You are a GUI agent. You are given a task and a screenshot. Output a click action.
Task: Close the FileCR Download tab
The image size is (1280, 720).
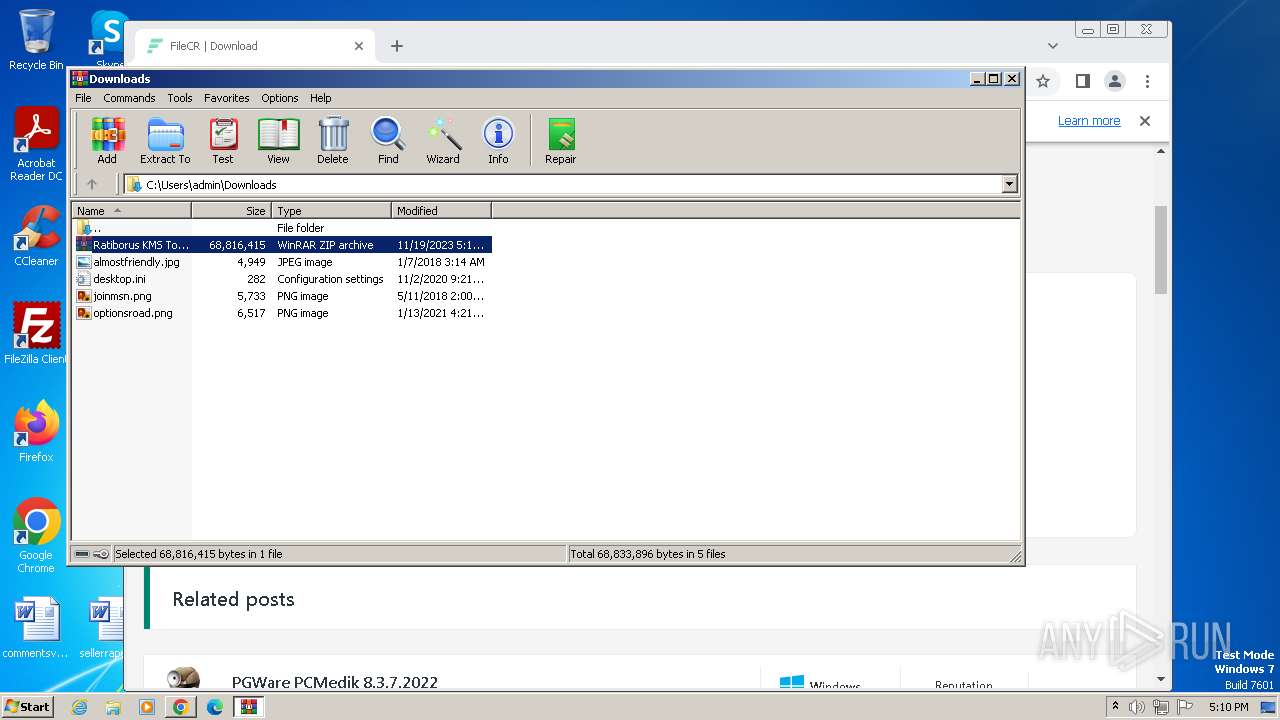click(359, 46)
